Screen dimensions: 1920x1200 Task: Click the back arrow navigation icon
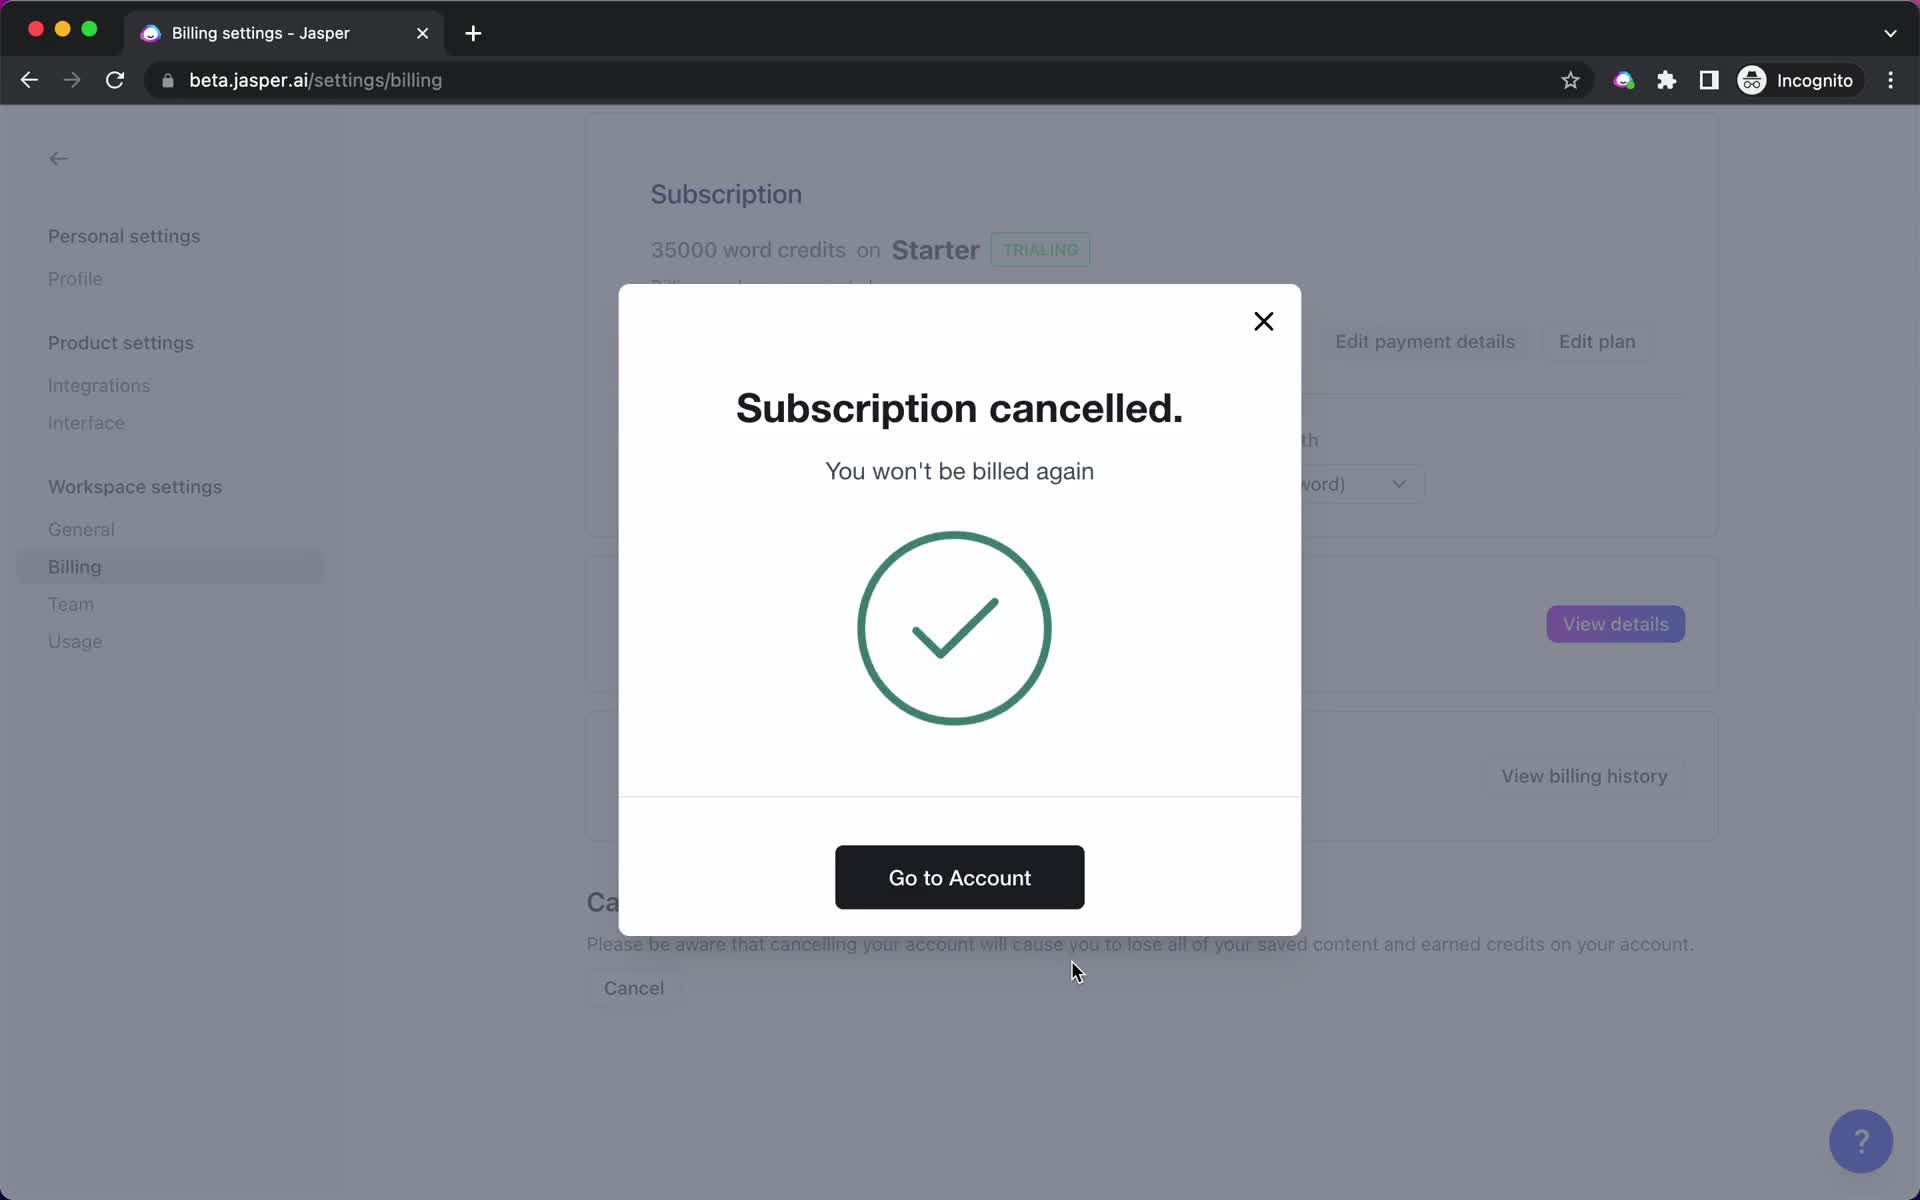(57, 156)
